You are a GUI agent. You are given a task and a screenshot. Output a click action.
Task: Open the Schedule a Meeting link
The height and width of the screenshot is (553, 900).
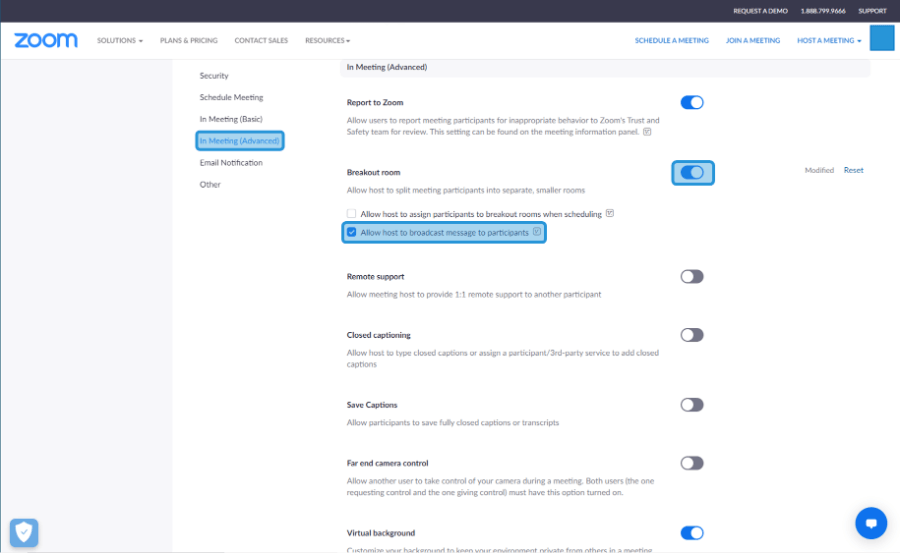tap(672, 40)
